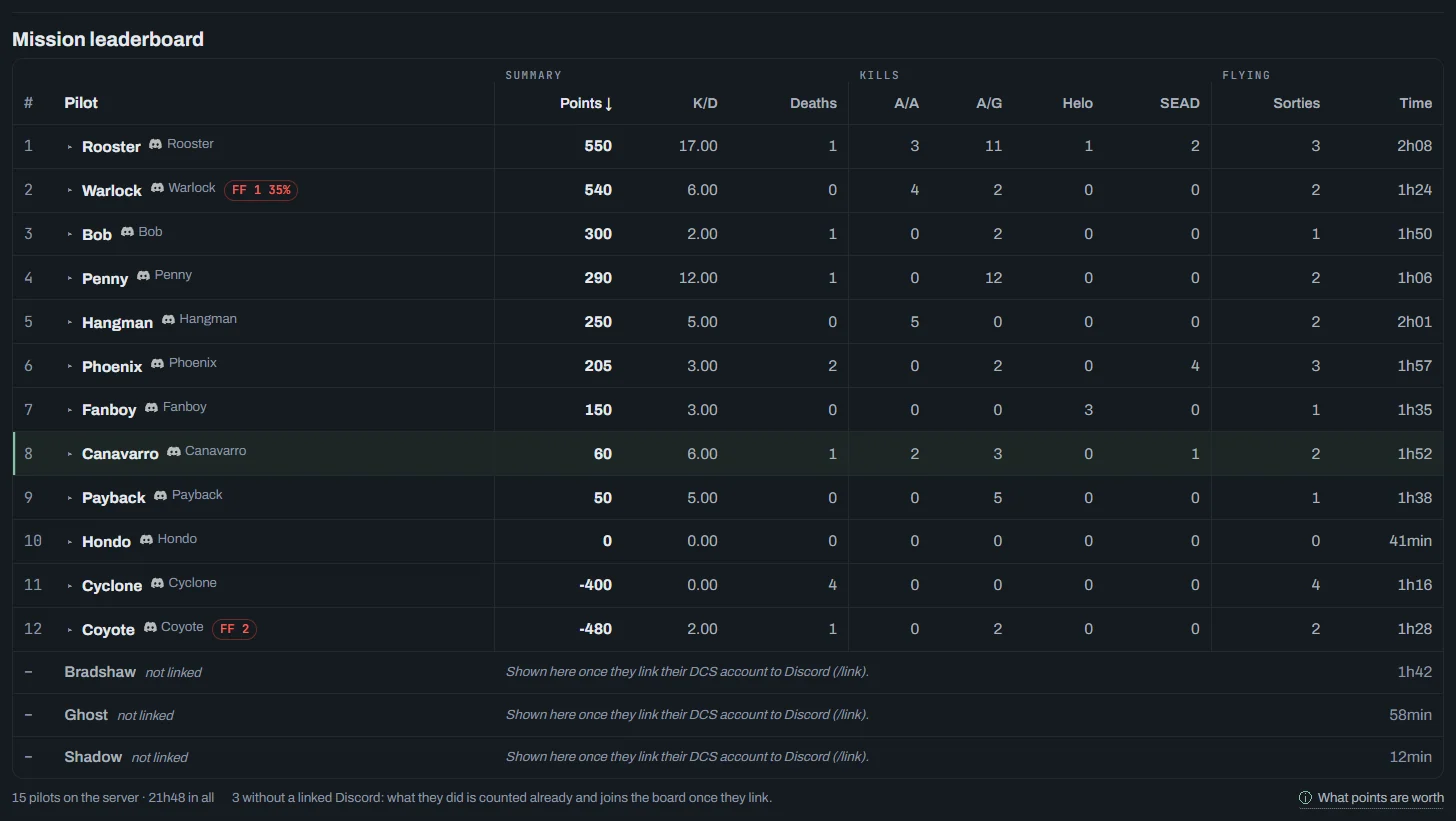Click the Discord icon beside Penny

click(x=143, y=275)
